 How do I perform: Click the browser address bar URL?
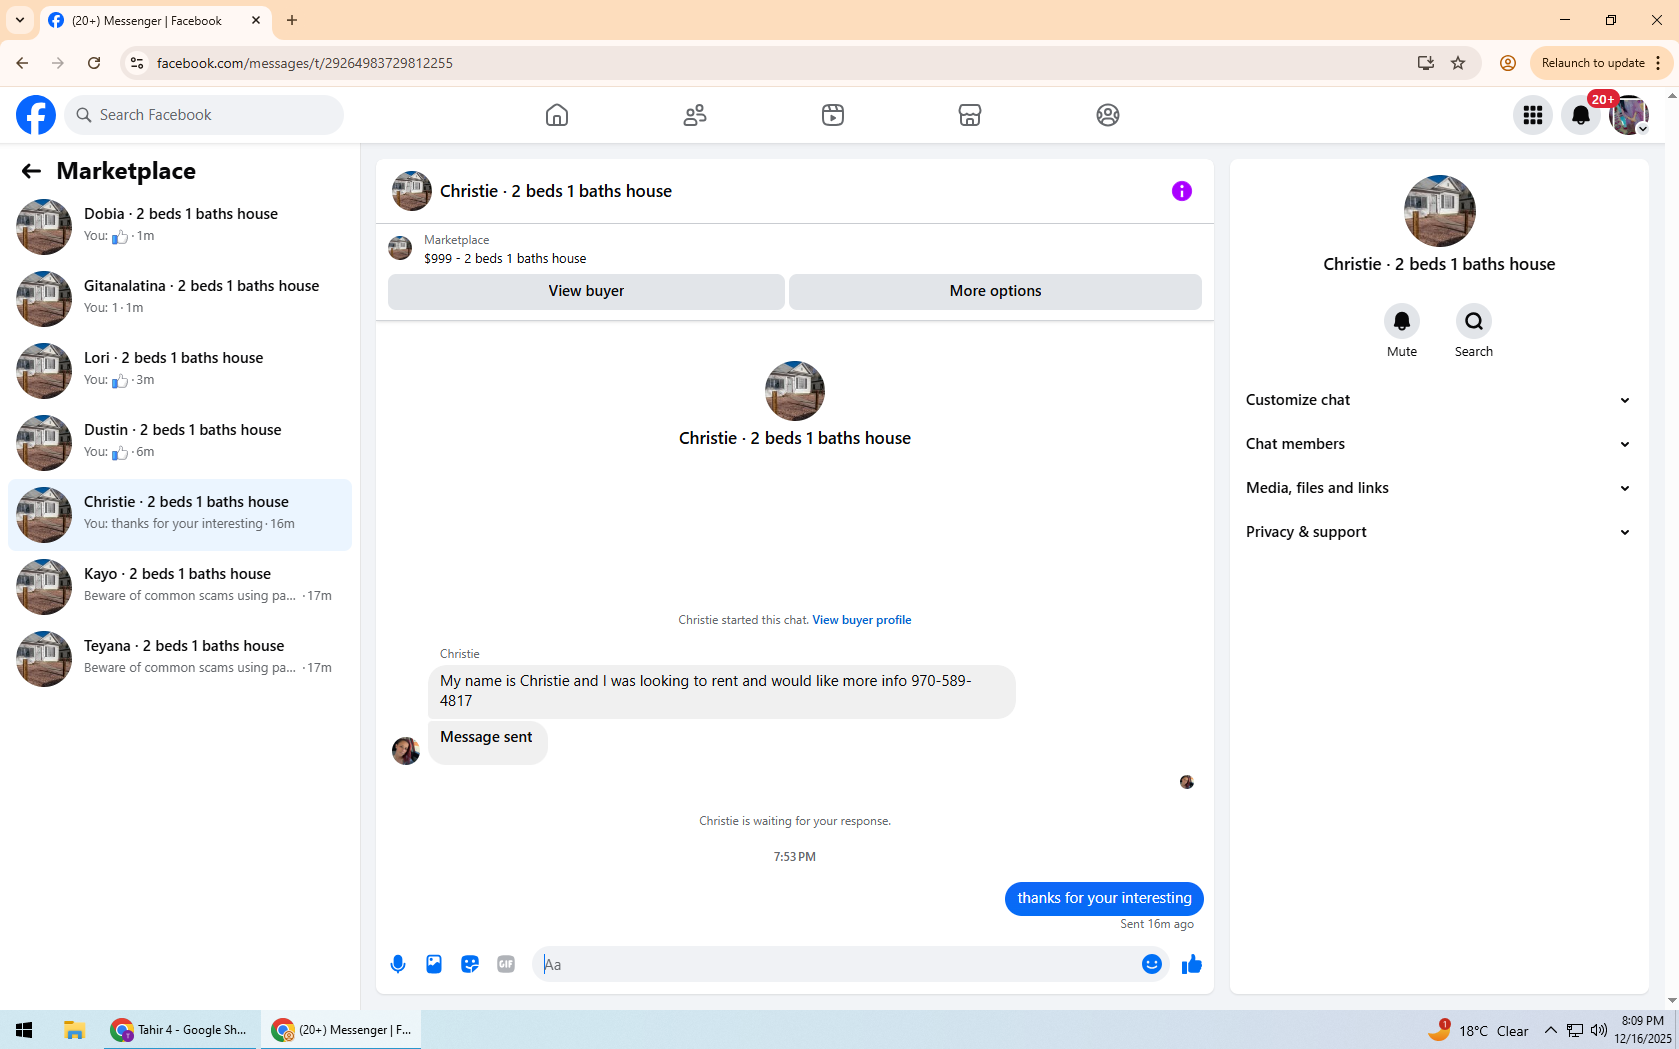[x=305, y=63]
